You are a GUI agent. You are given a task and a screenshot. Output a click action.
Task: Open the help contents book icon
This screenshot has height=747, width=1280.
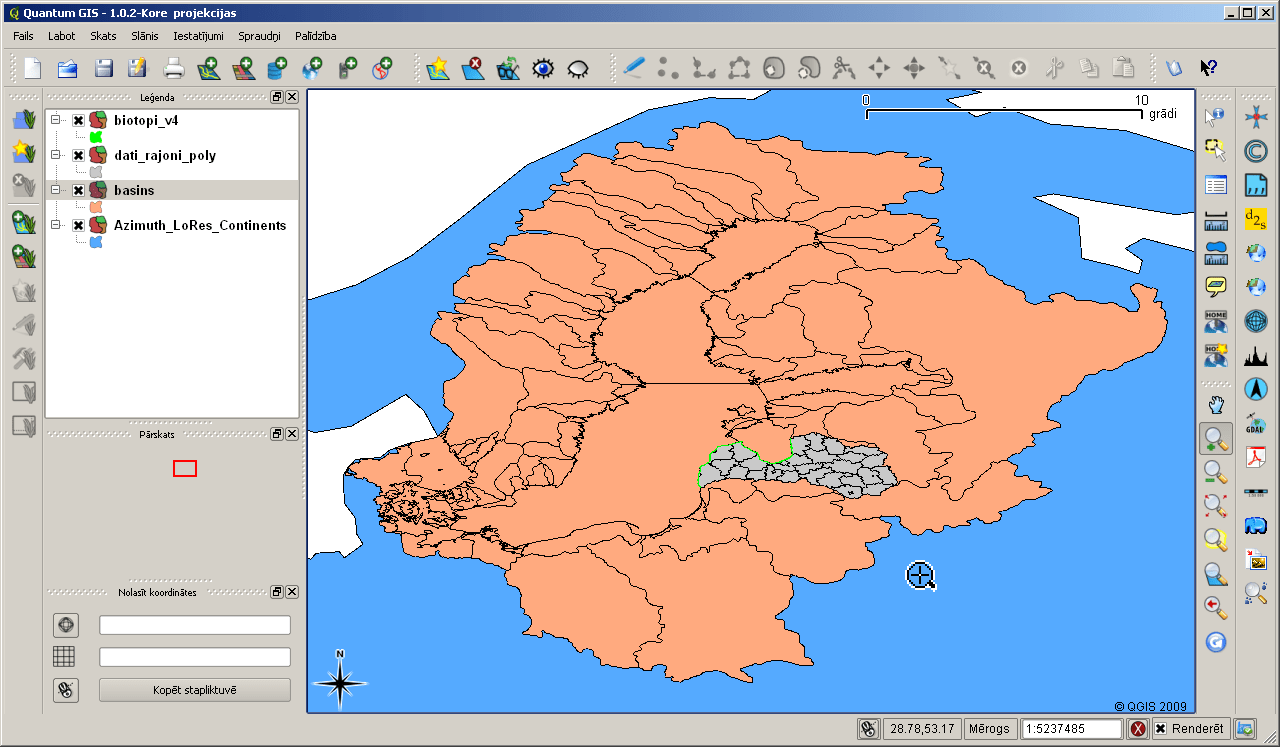click(1174, 68)
